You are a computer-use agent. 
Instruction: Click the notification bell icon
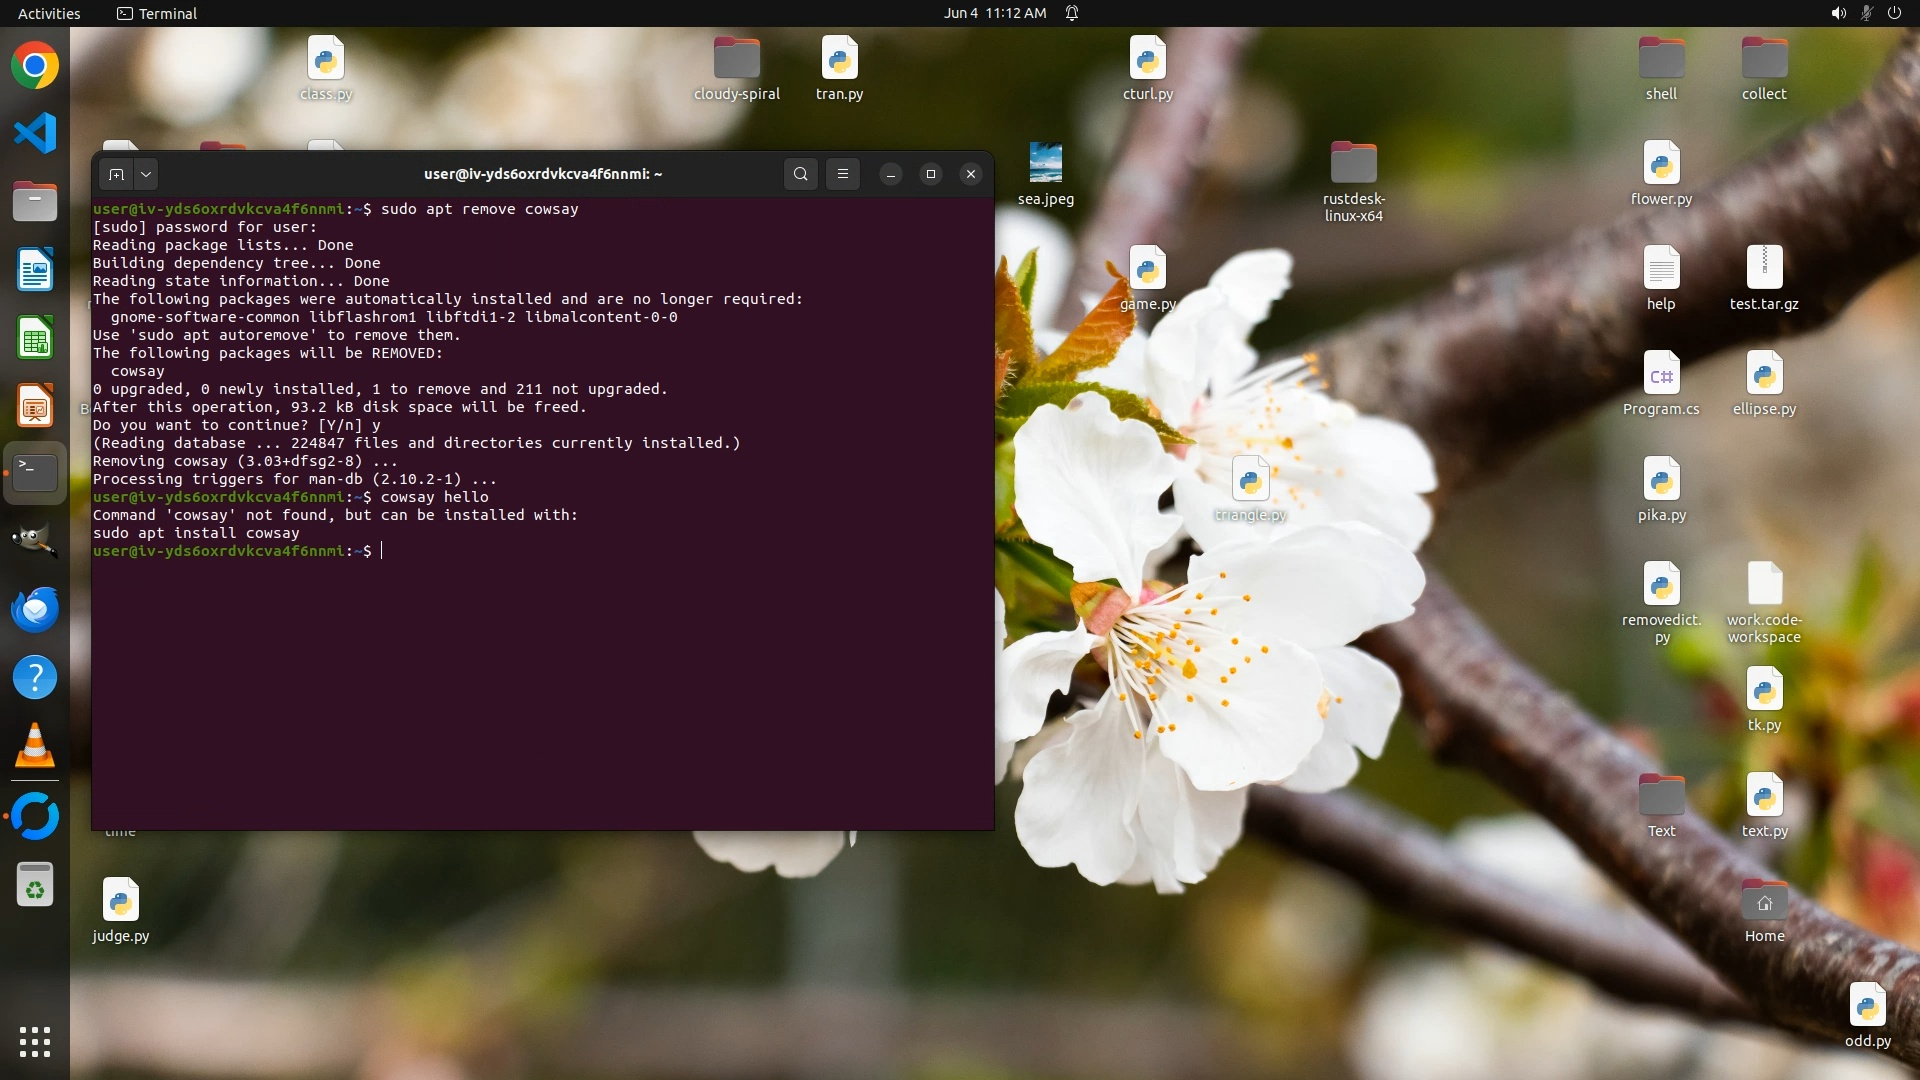click(x=1072, y=13)
